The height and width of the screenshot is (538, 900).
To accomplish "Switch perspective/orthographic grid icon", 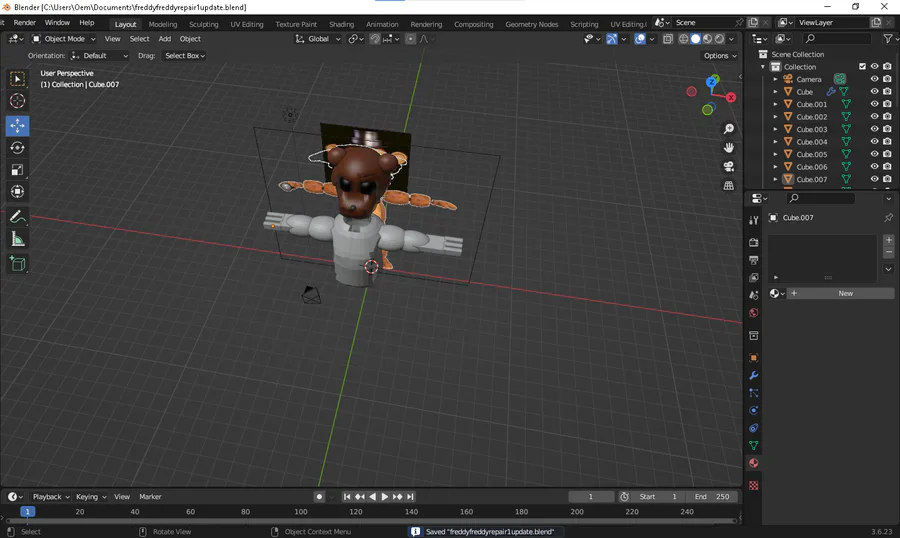I will pyautogui.click(x=728, y=185).
